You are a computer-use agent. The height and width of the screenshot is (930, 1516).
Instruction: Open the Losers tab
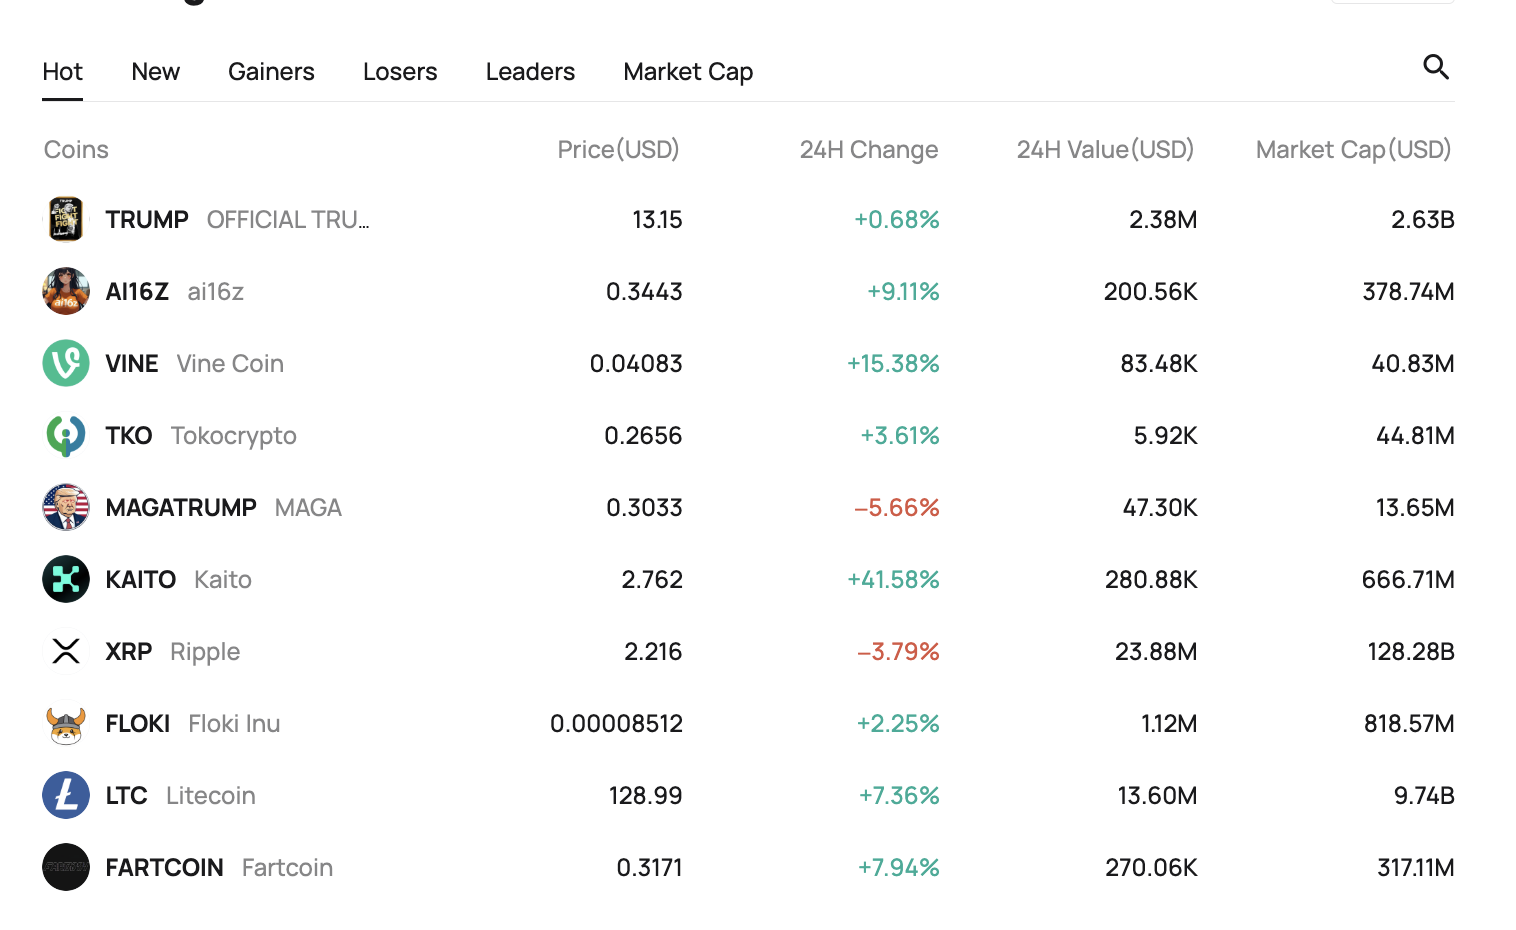point(400,72)
